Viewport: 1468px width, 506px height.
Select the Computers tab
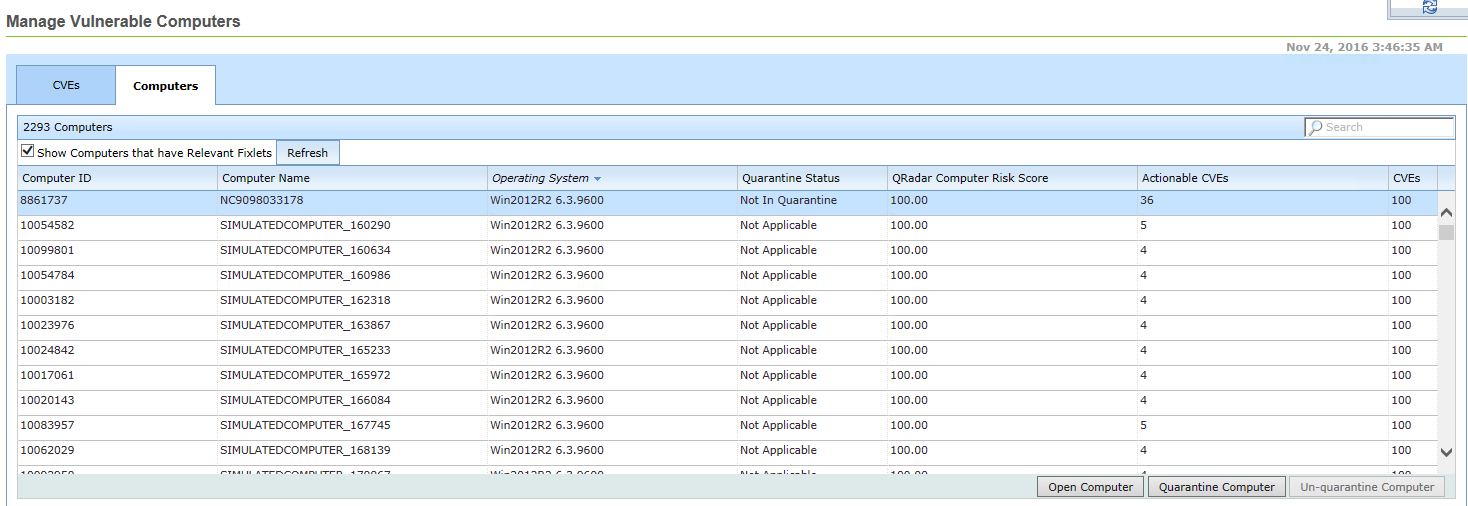click(x=166, y=86)
